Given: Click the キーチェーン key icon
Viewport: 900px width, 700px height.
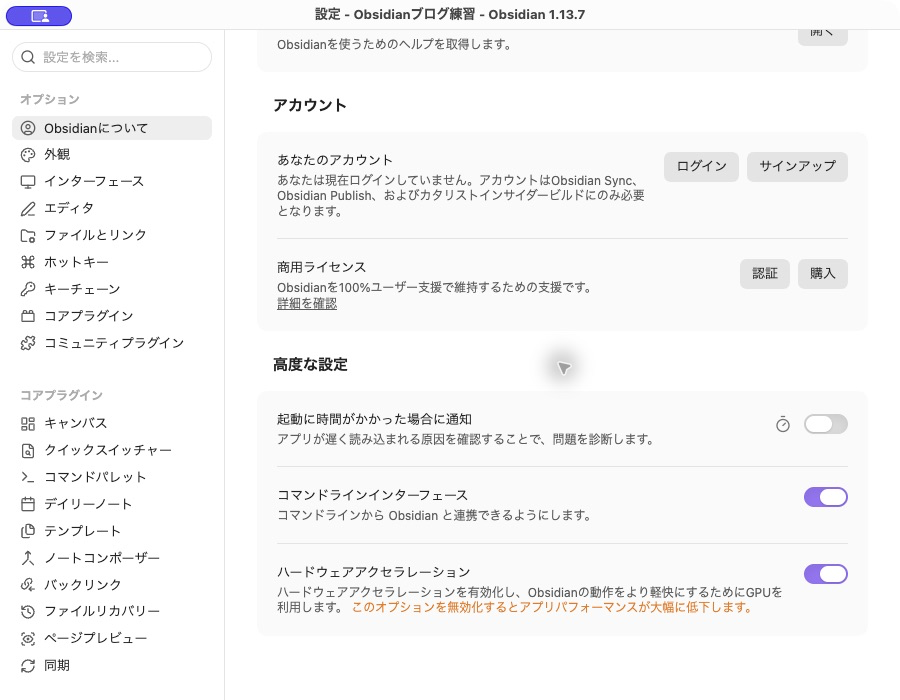Looking at the screenshot, I should [x=28, y=289].
